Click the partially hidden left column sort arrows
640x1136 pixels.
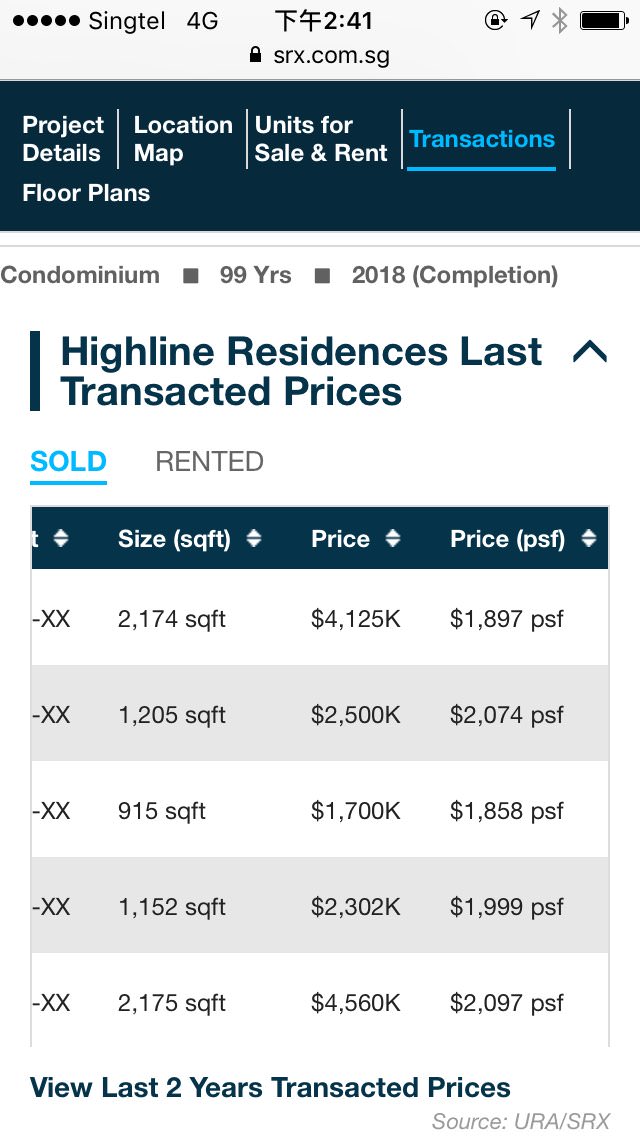[x=61, y=539]
